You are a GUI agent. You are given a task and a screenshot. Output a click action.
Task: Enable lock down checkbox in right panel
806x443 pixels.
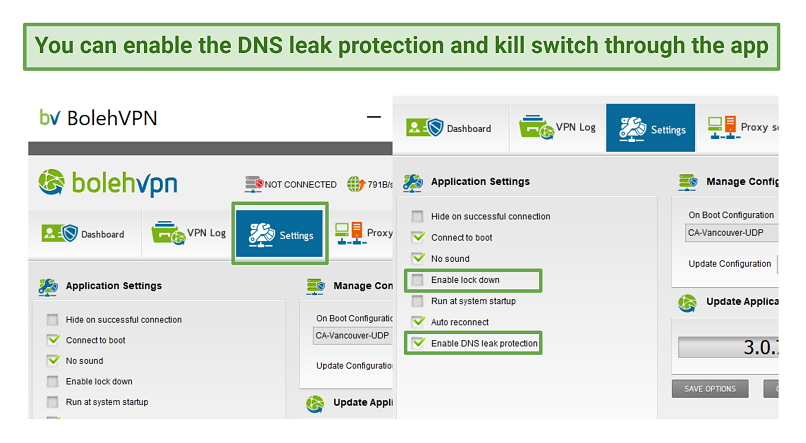[417, 280]
